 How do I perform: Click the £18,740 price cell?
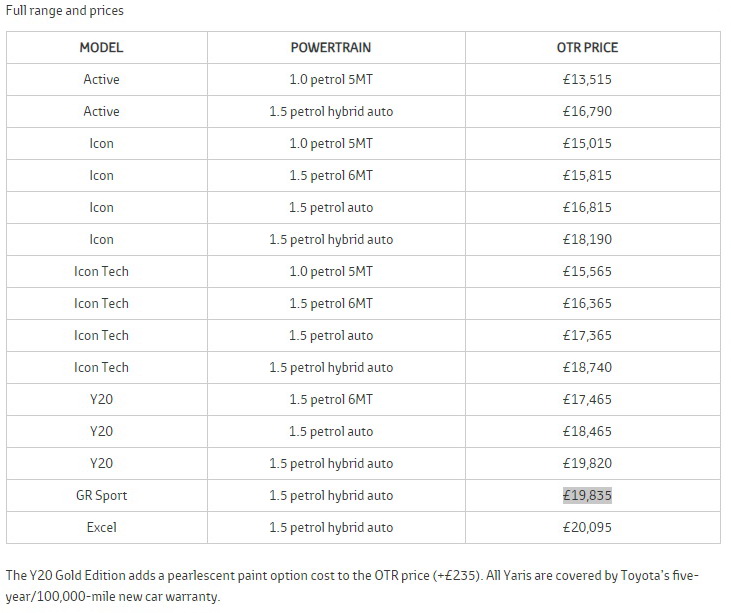pos(587,367)
